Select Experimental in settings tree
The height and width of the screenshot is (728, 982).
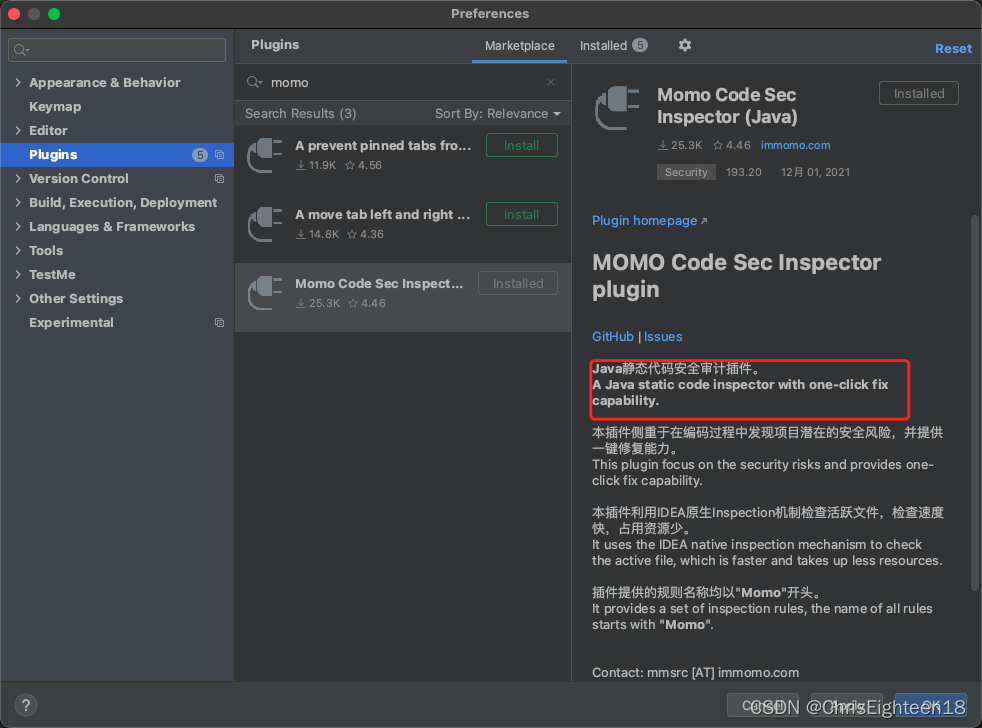click(x=71, y=323)
